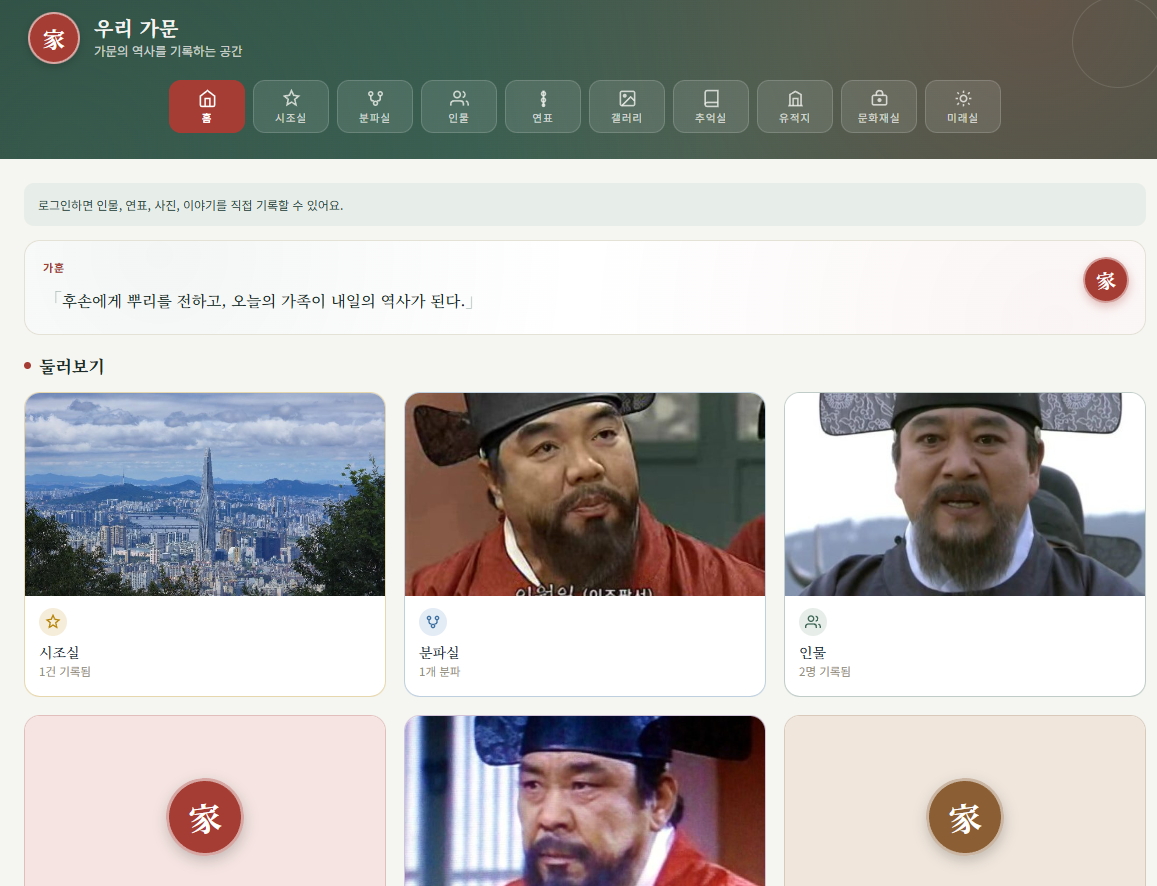Switch to the 갤러리 tab

(627, 106)
